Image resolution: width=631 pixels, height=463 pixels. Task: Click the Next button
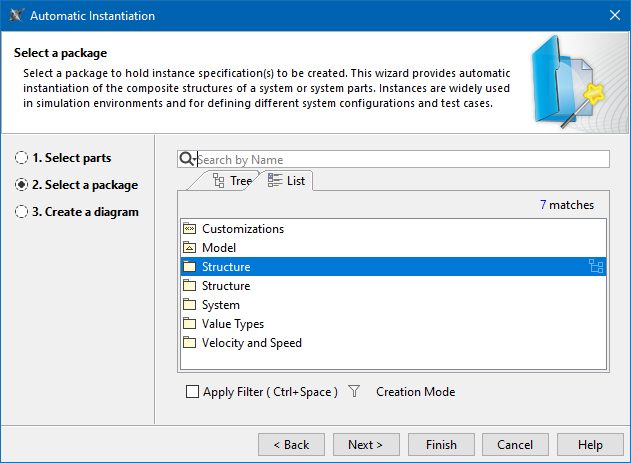pyautogui.click(x=365, y=445)
